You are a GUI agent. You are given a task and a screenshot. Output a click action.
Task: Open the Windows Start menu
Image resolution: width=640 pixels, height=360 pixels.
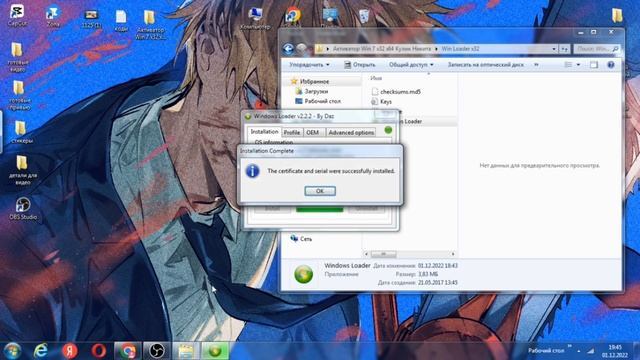[x=12, y=351]
